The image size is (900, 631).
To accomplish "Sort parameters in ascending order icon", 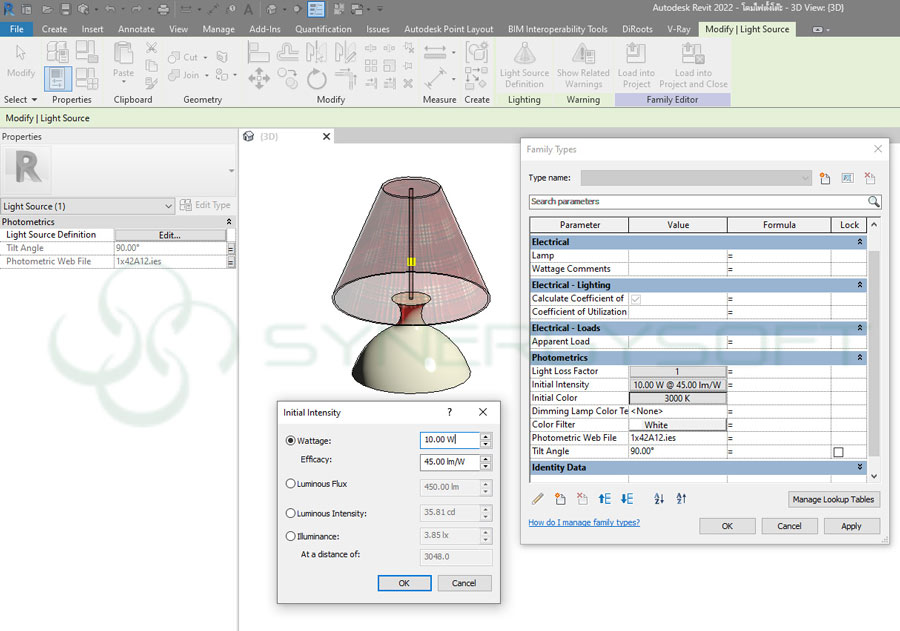I will (x=659, y=498).
